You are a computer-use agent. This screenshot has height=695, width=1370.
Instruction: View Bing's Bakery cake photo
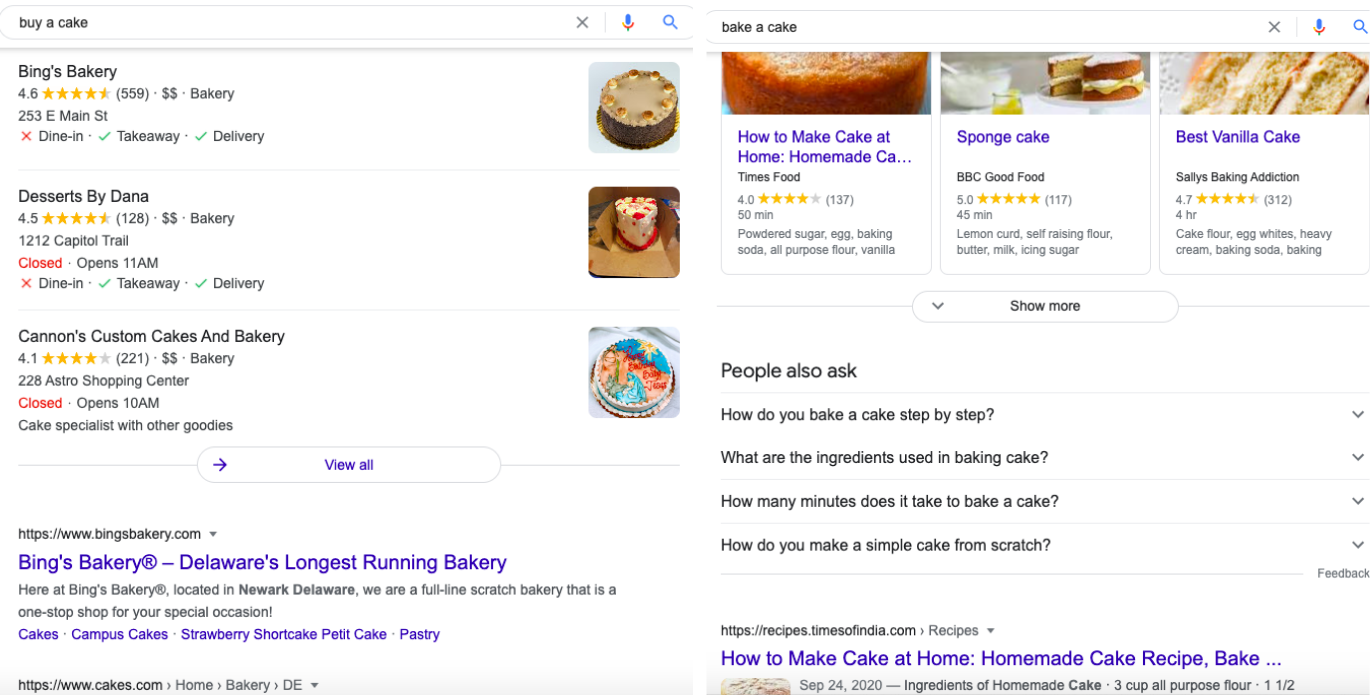[634, 108]
